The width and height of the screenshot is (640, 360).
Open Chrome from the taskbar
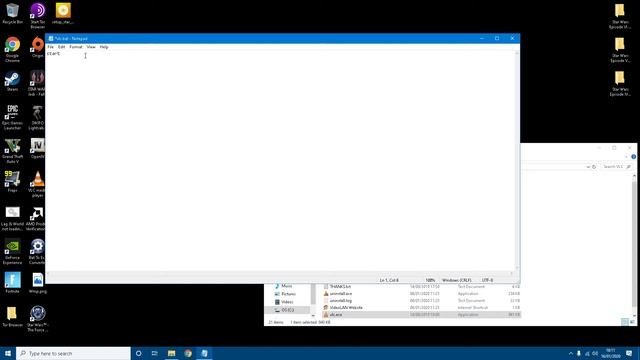click(x=188, y=353)
